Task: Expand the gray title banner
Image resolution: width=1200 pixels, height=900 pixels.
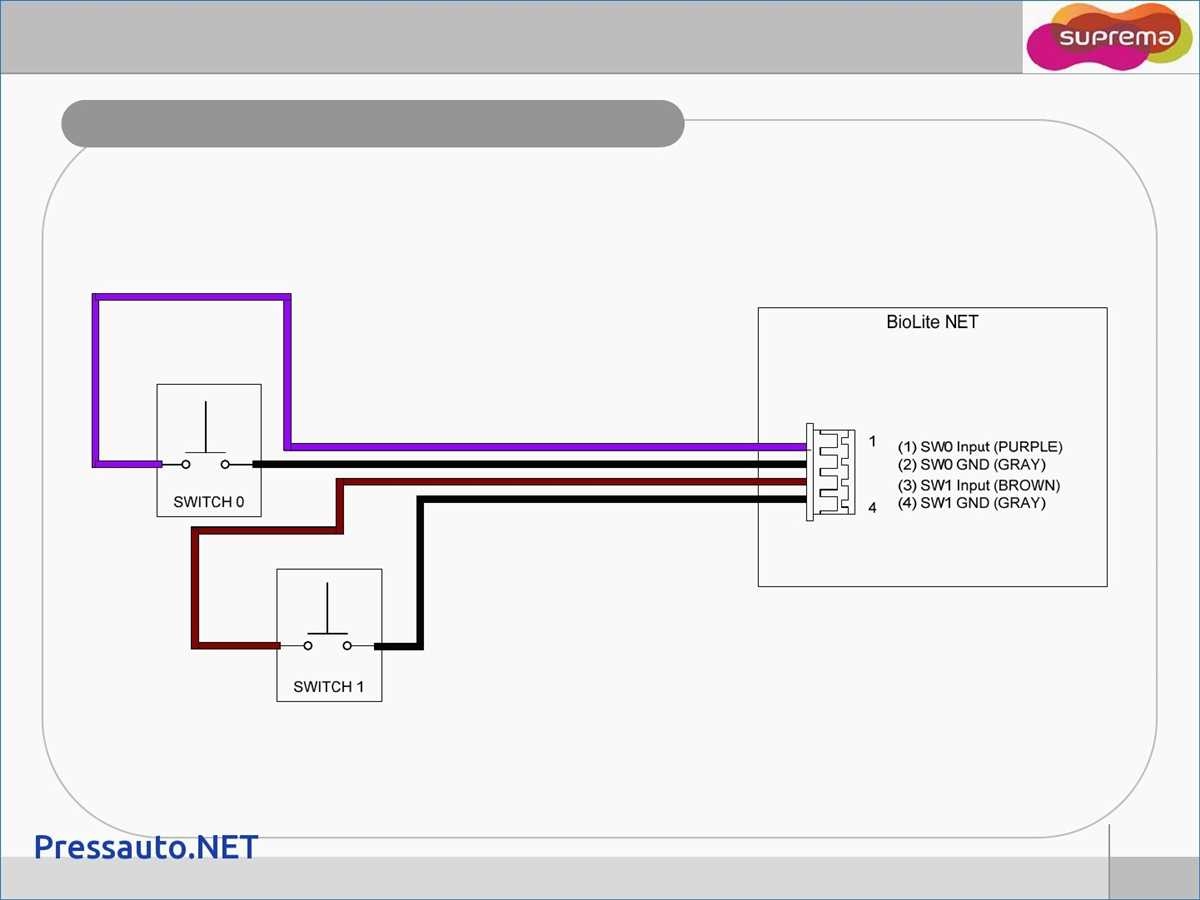Action: (x=372, y=122)
